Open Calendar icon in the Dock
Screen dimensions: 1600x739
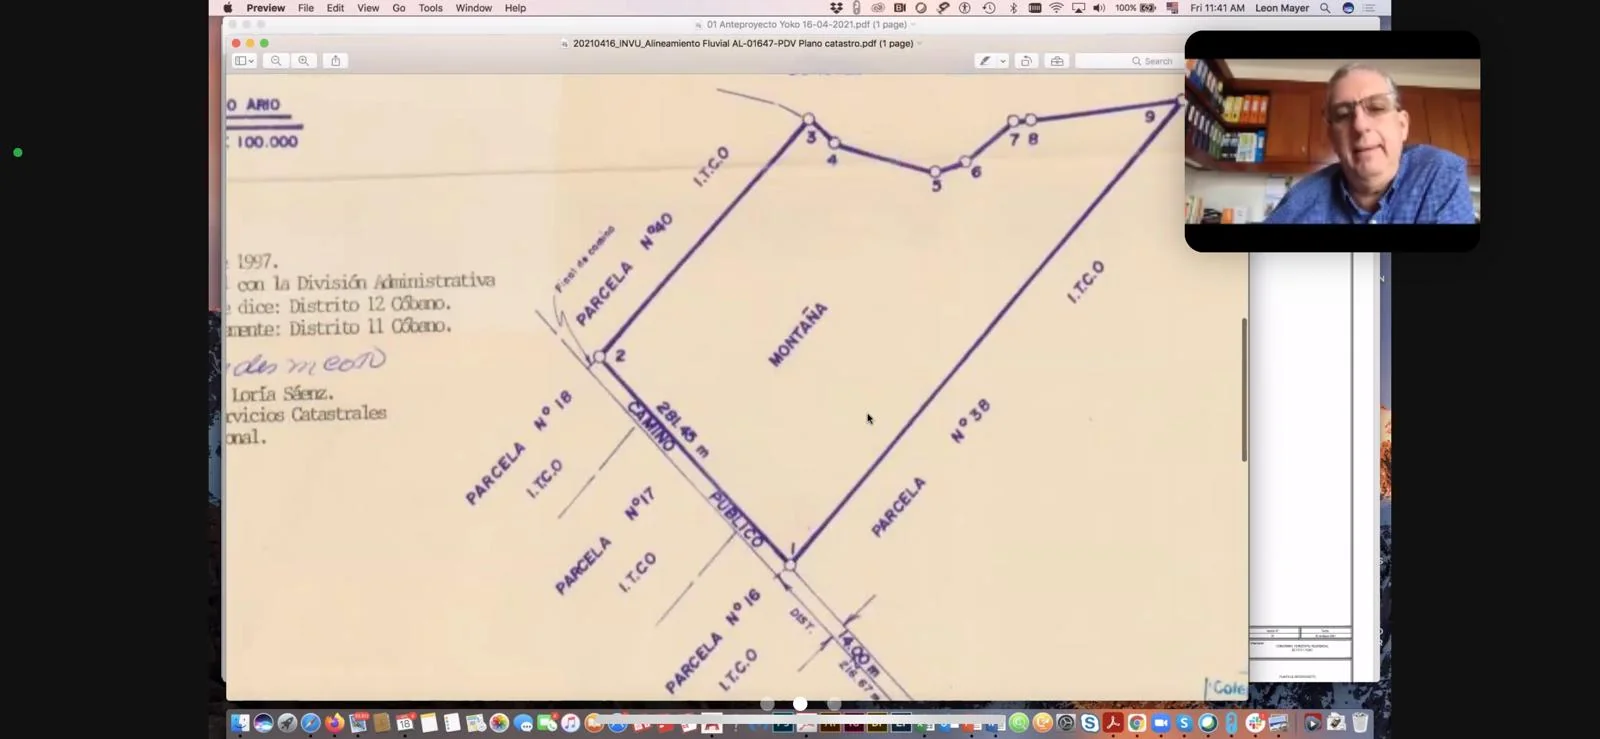[405, 722]
